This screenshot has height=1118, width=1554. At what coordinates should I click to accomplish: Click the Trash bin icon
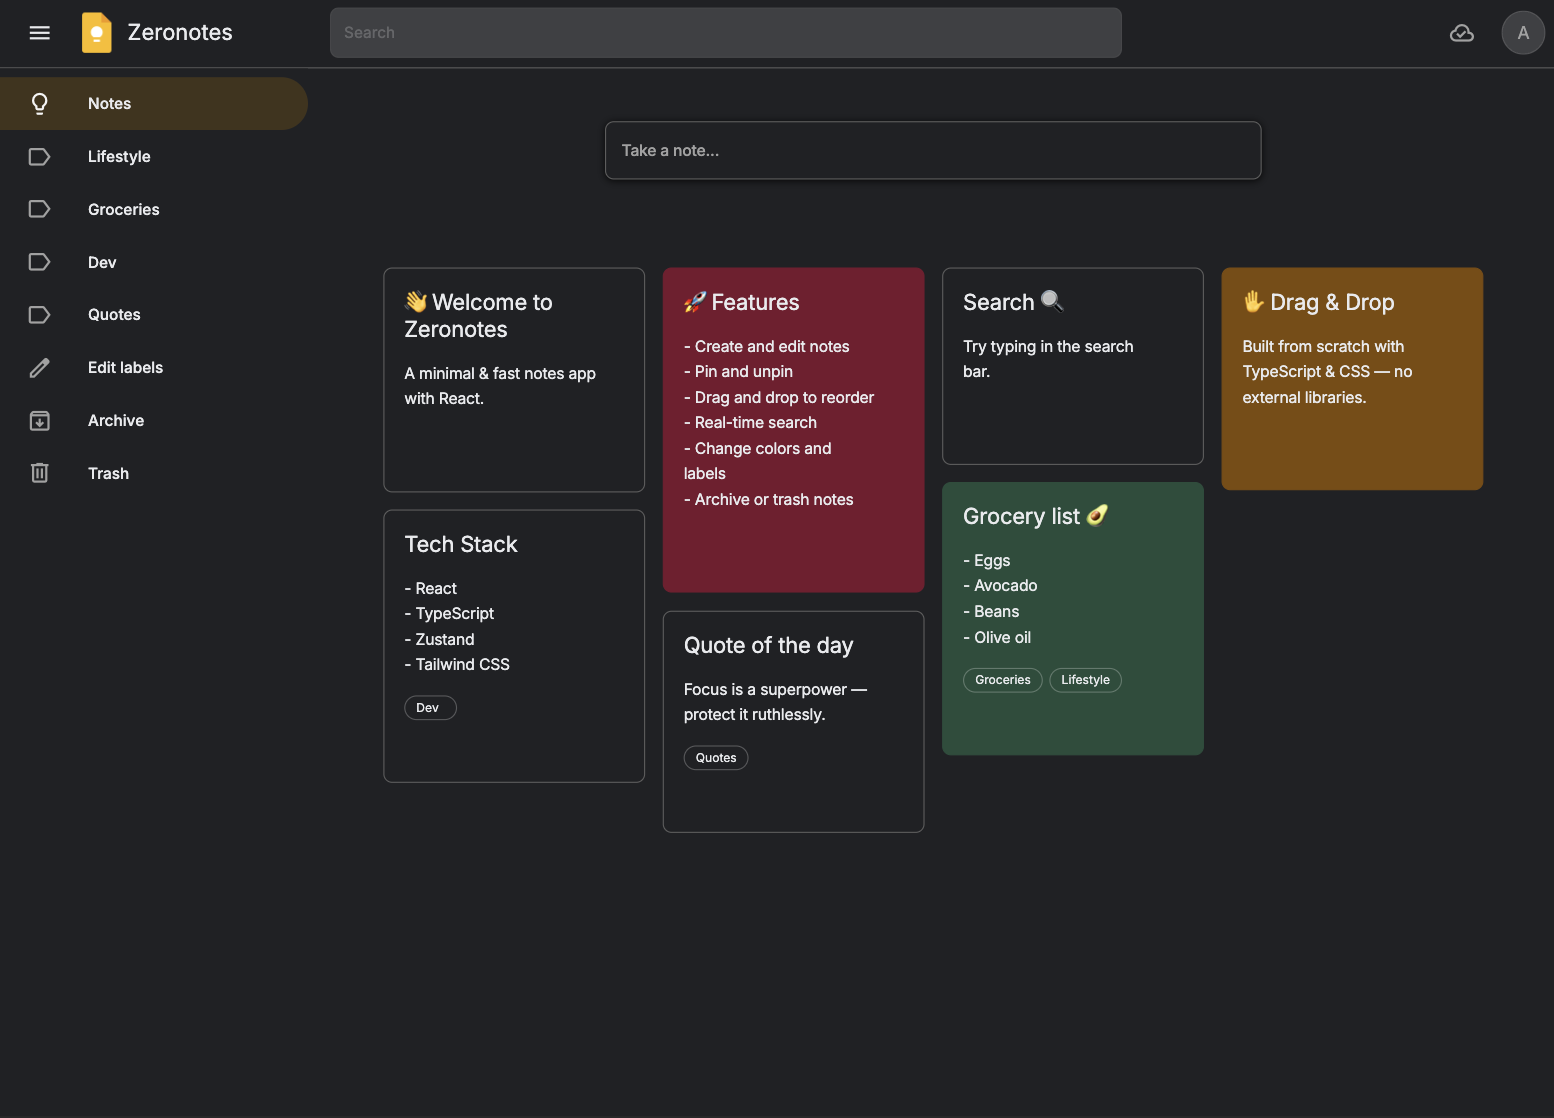point(40,473)
